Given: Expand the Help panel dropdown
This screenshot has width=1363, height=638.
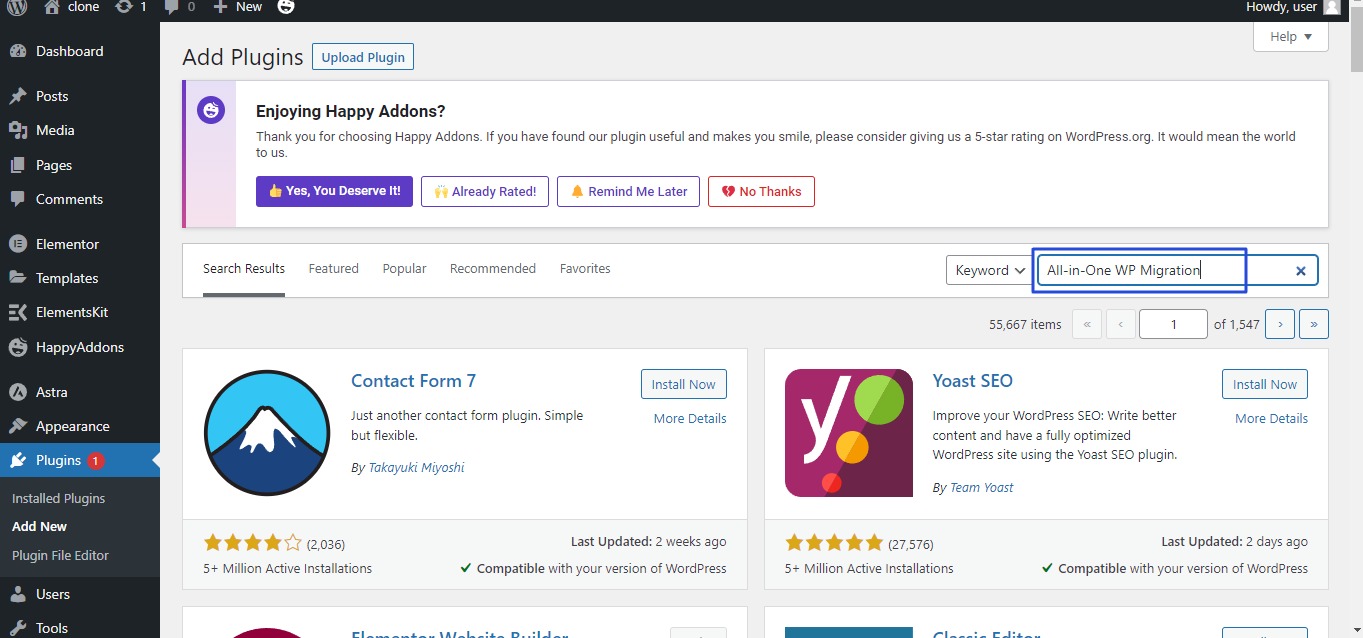Looking at the screenshot, I should click(1290, 37).
